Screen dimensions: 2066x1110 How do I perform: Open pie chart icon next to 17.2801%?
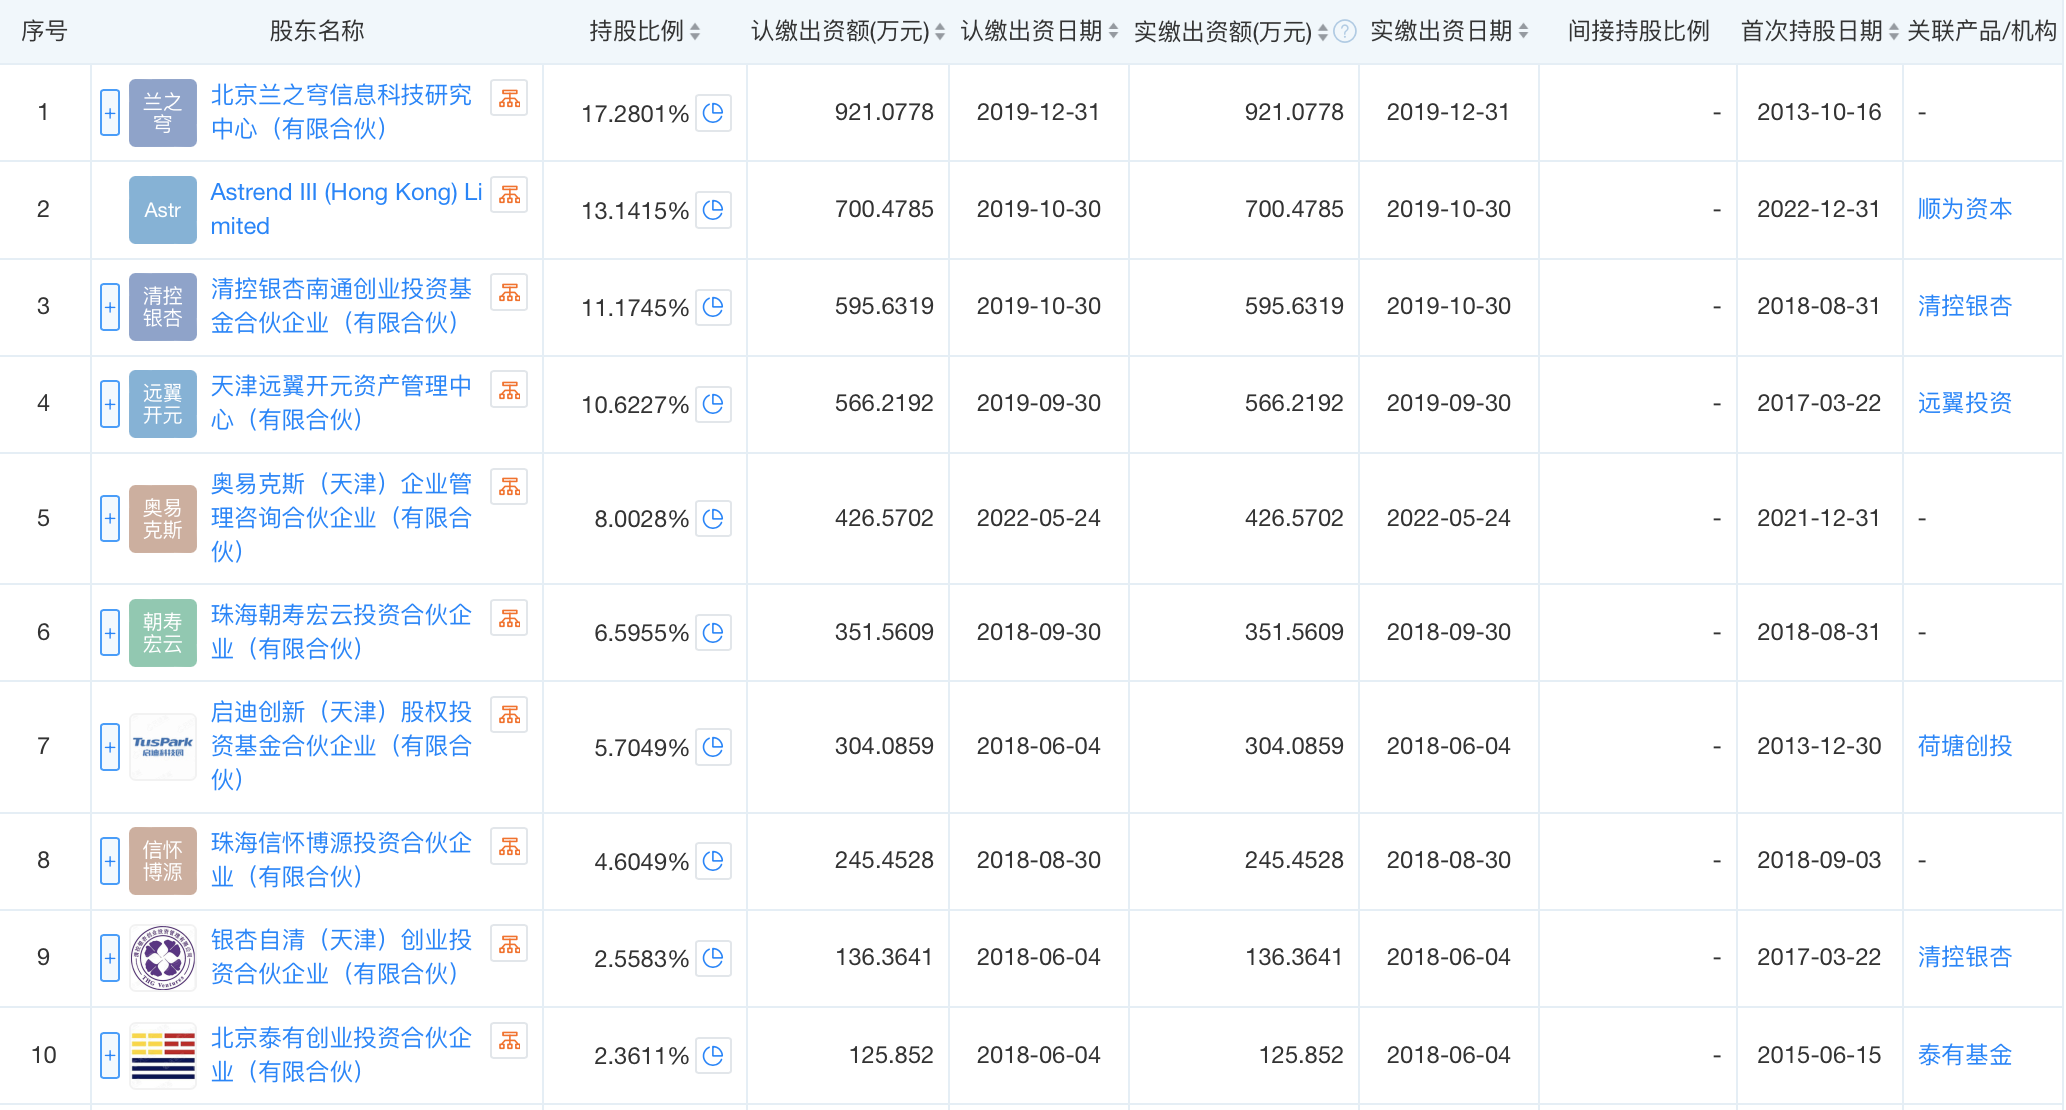coord(713,113)
